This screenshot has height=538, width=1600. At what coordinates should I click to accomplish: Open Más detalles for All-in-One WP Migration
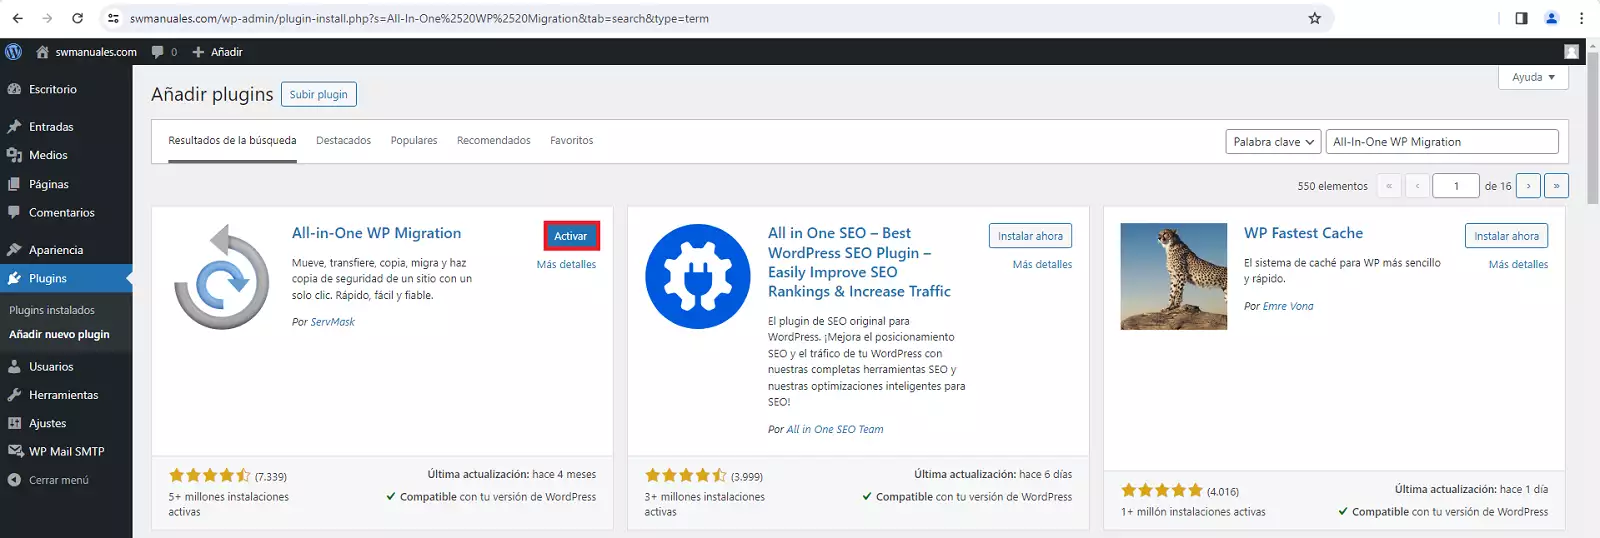click(566, 265)
